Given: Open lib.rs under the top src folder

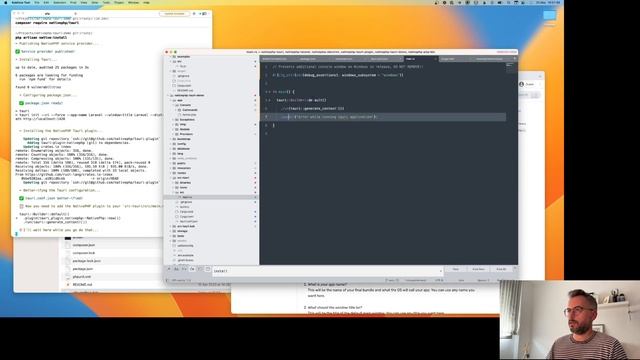Looking at the screenshot, I should click(183, 66).
